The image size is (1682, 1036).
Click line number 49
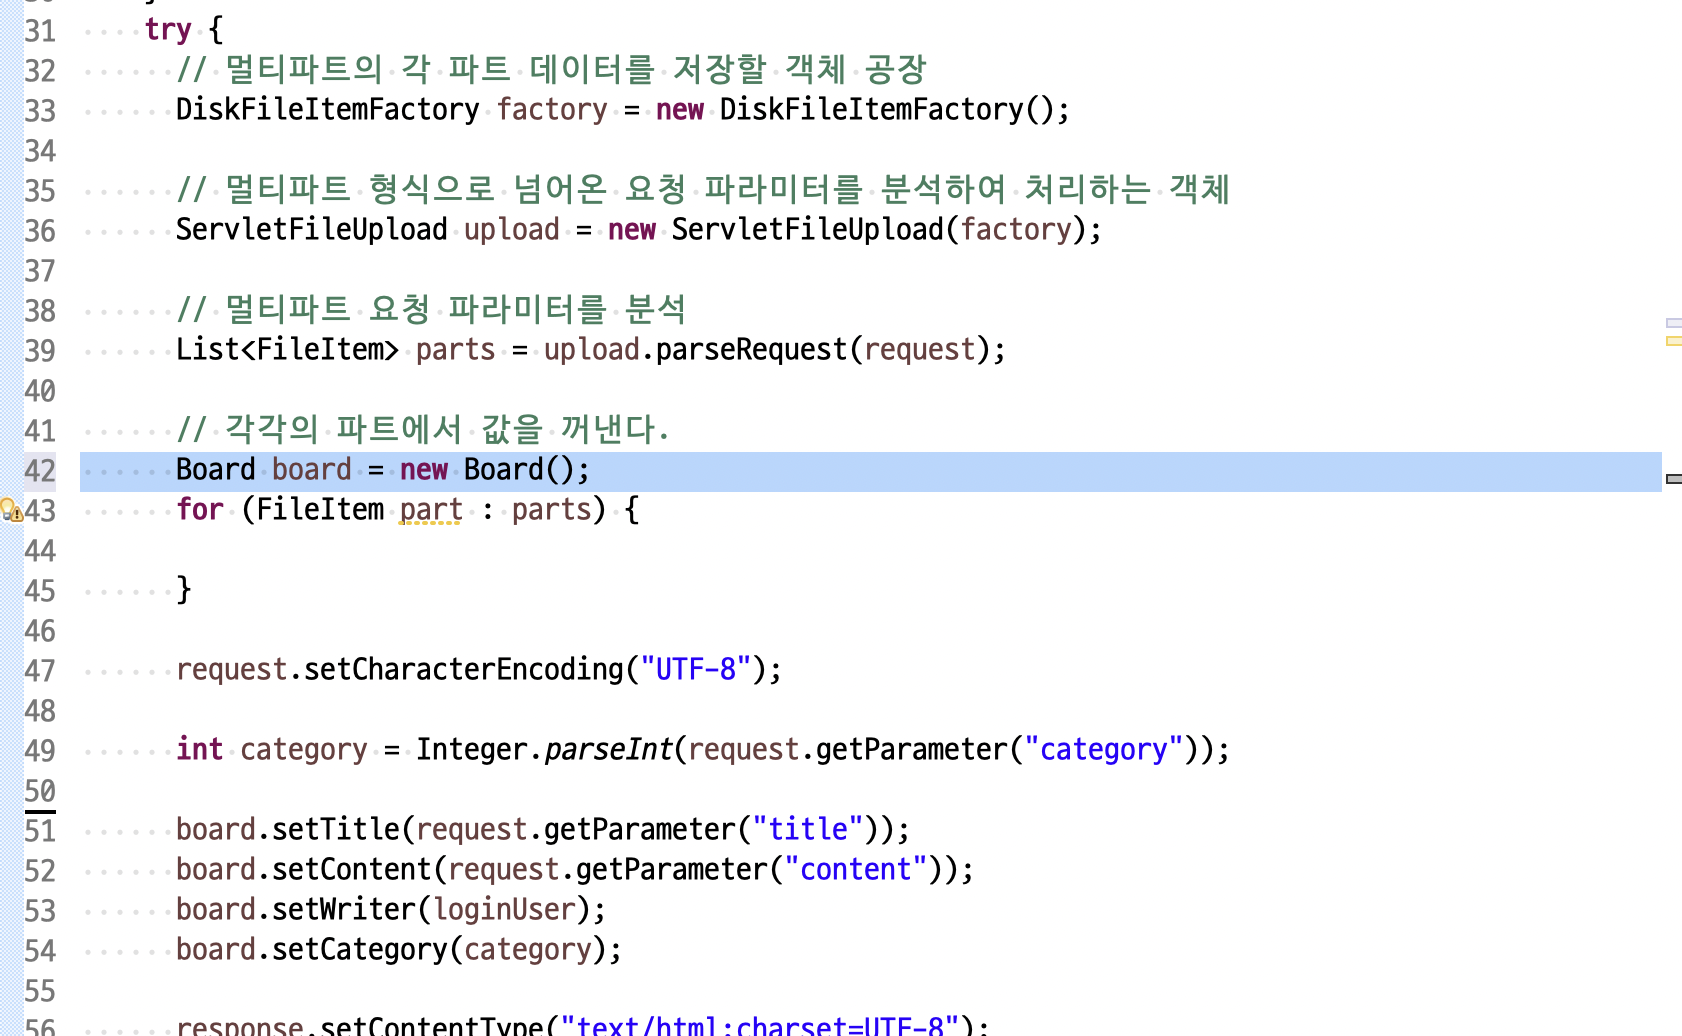click(40, 751)
